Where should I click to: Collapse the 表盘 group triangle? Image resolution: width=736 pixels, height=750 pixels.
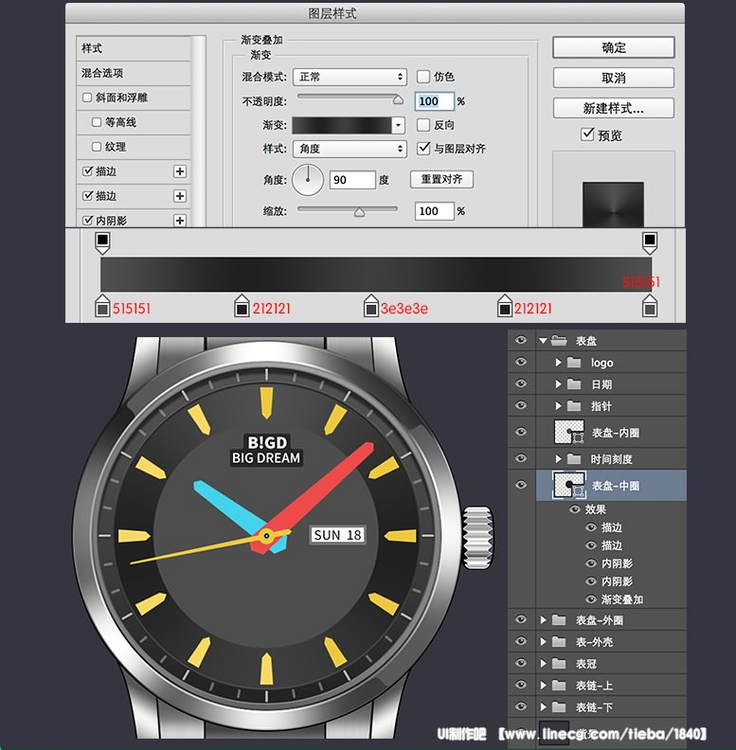pos(543,341)
